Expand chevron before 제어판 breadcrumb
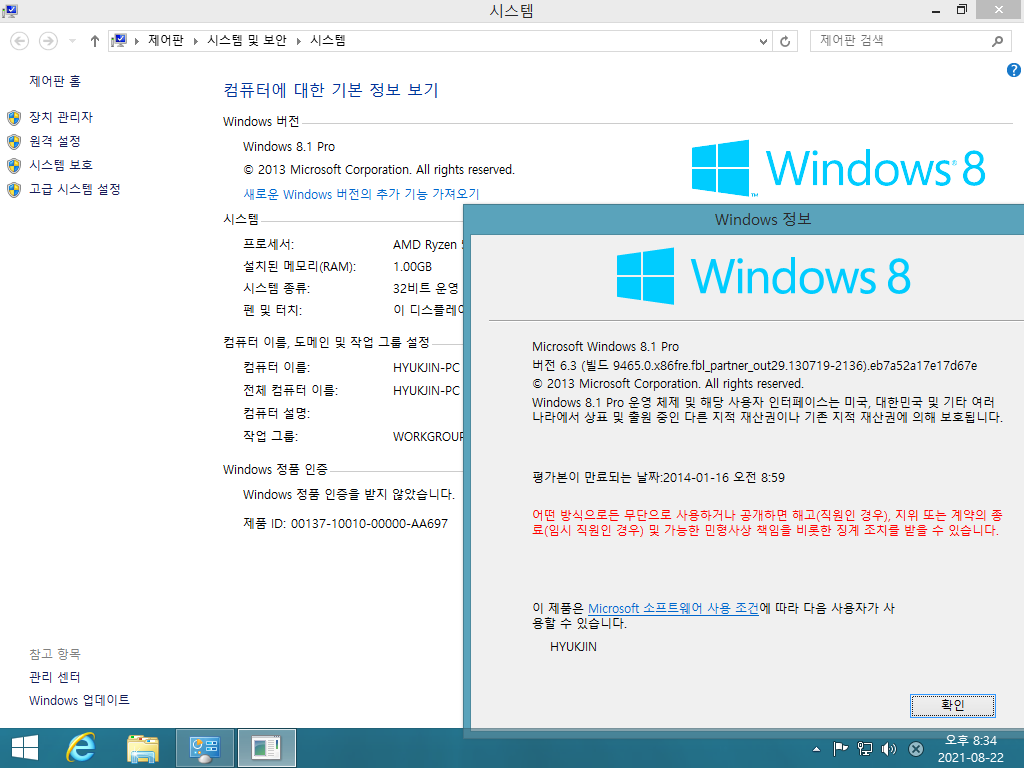 pyautogui.click(x=136, y=41)
